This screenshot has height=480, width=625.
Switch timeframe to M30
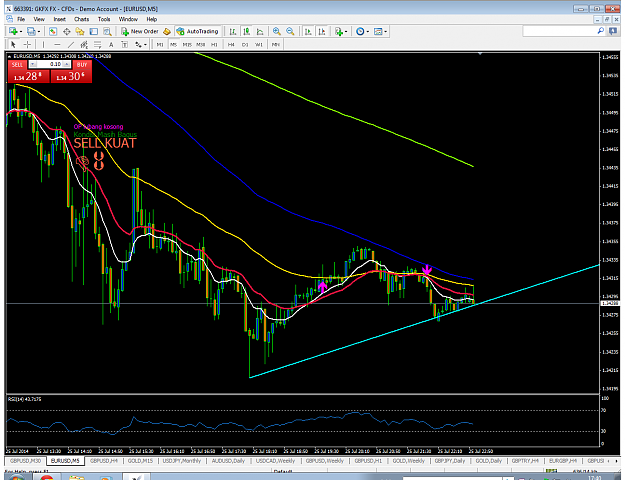pos(200,45)
